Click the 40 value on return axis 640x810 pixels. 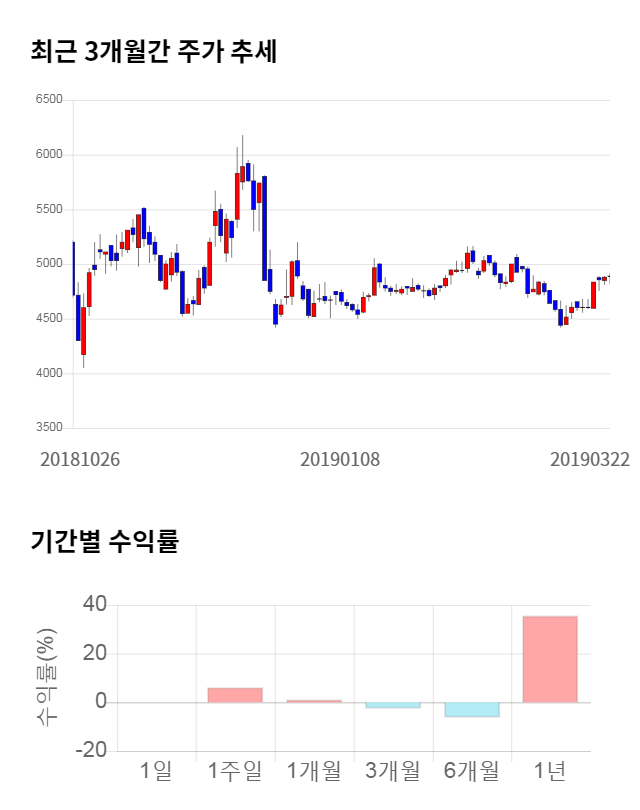[95, 604]
